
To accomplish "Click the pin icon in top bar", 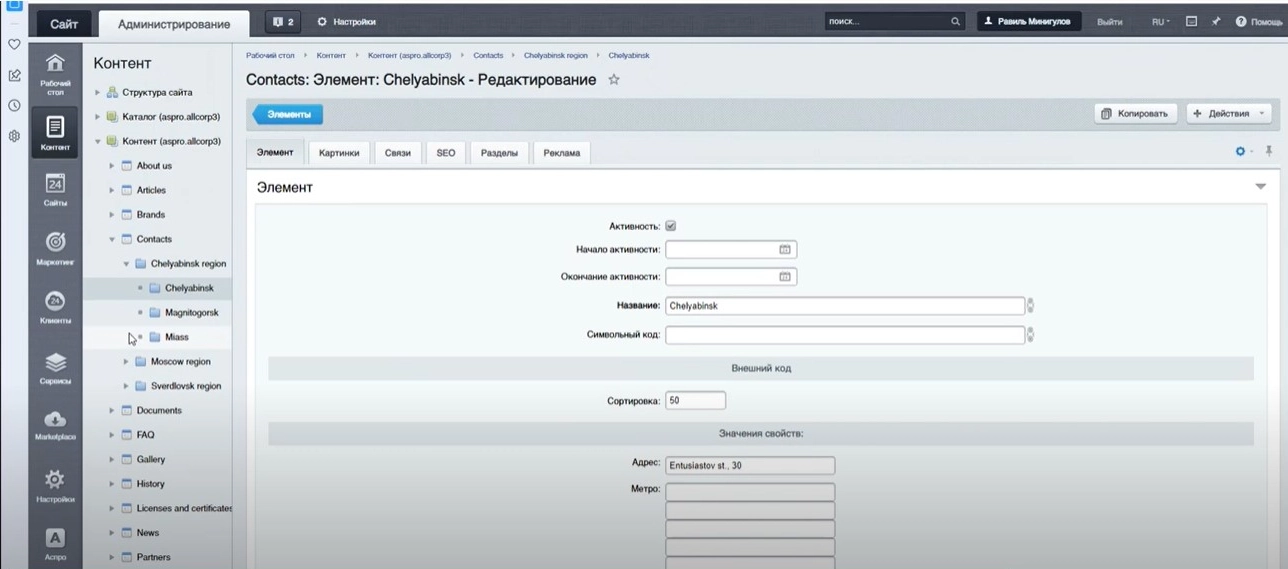I will tap(1216, 21).
